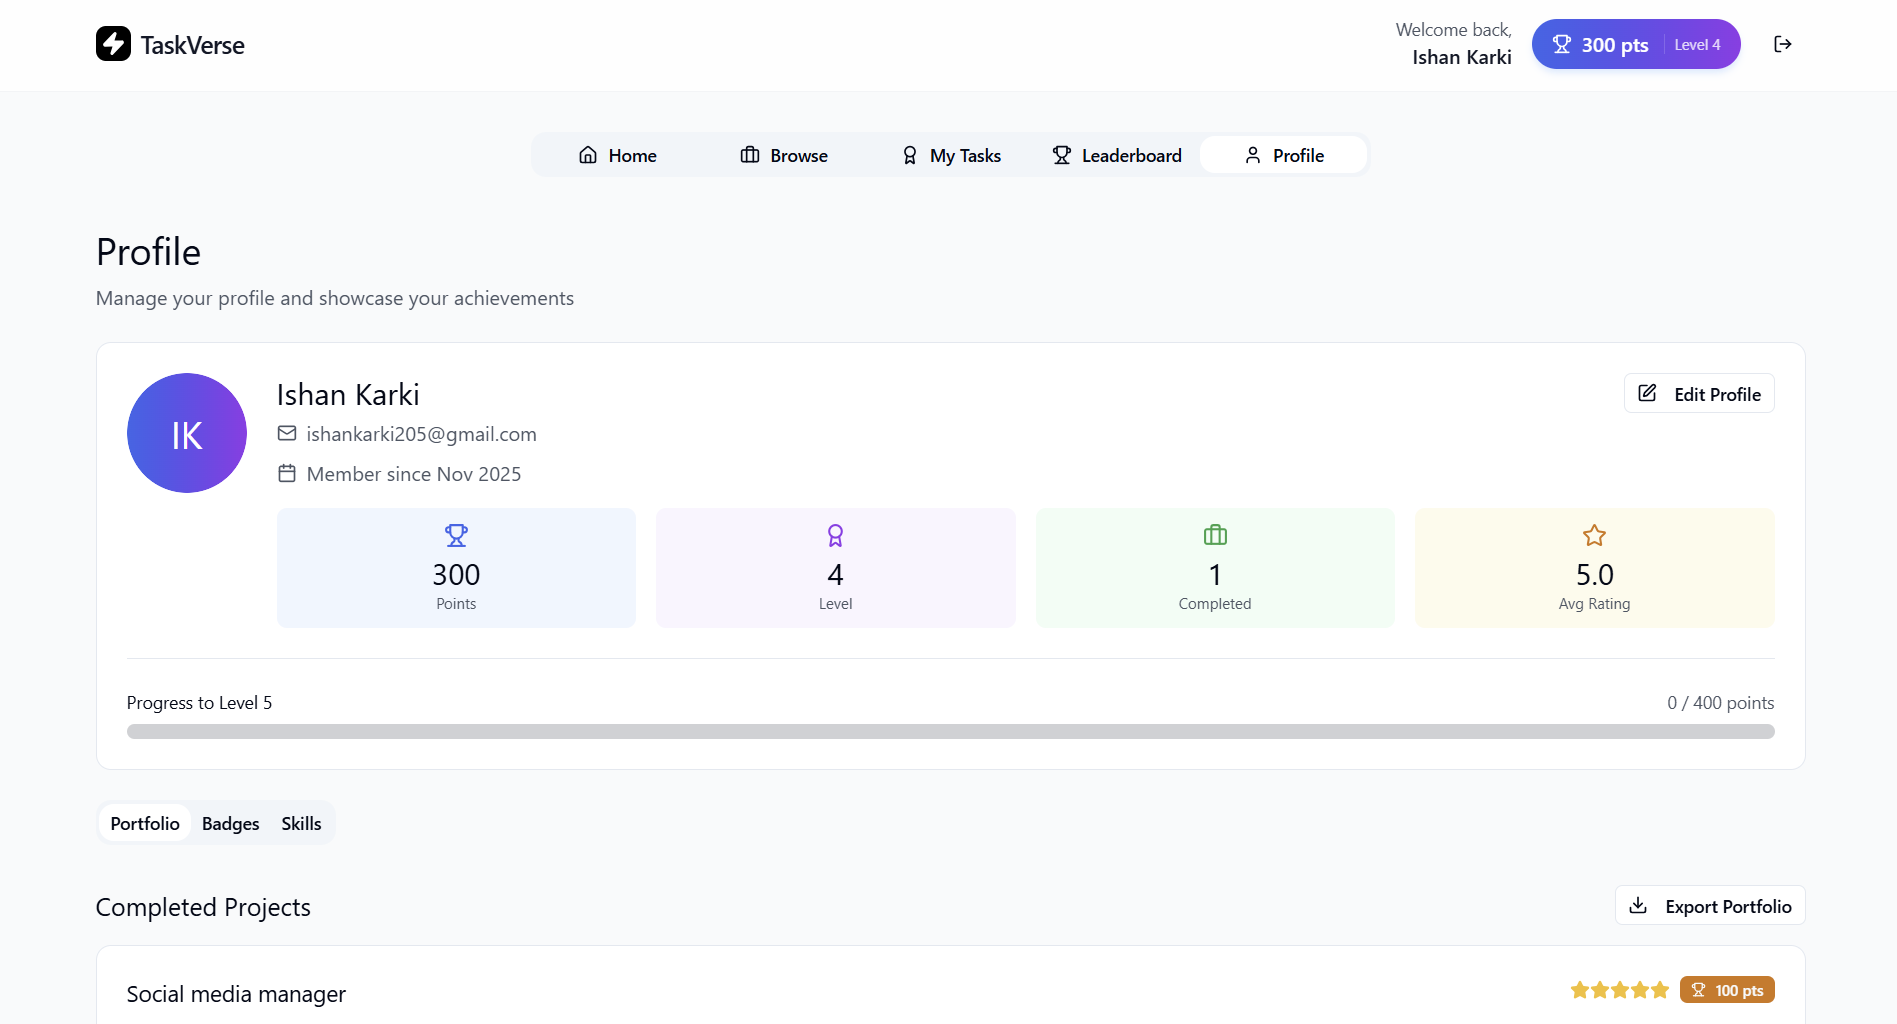Show the Skills section tab

pyautogui.click(x=301, y=823)
